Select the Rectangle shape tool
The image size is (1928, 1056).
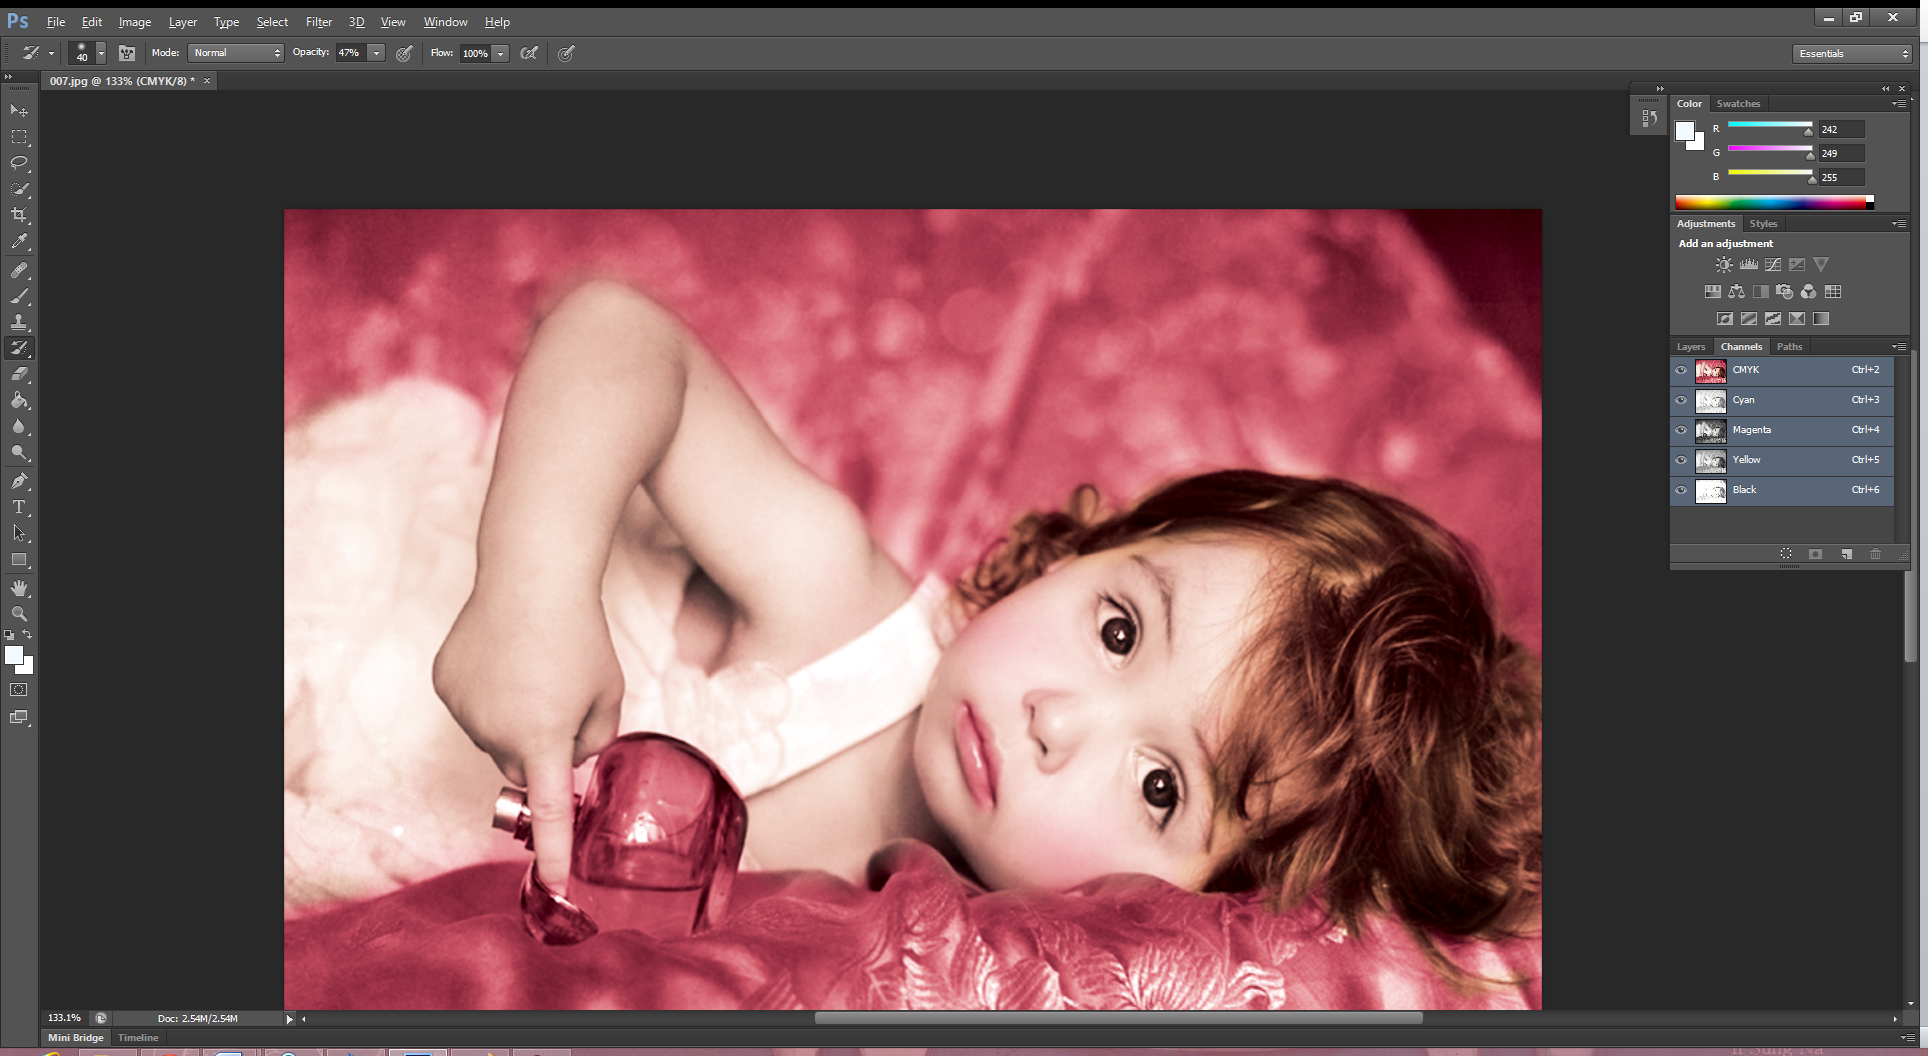[19, 559]
